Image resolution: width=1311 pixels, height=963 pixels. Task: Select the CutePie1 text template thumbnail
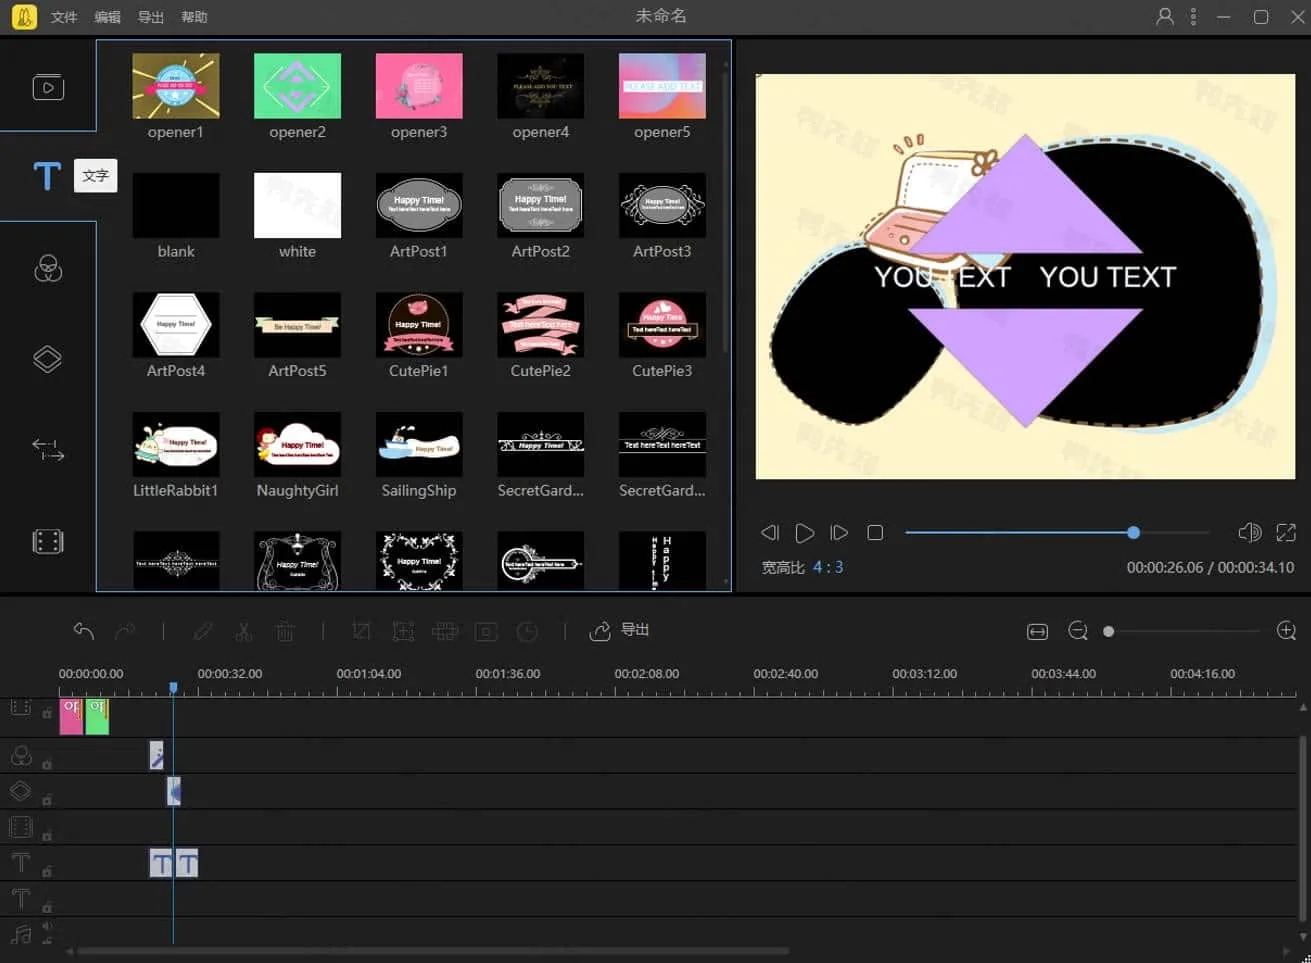tap(419, 325)
